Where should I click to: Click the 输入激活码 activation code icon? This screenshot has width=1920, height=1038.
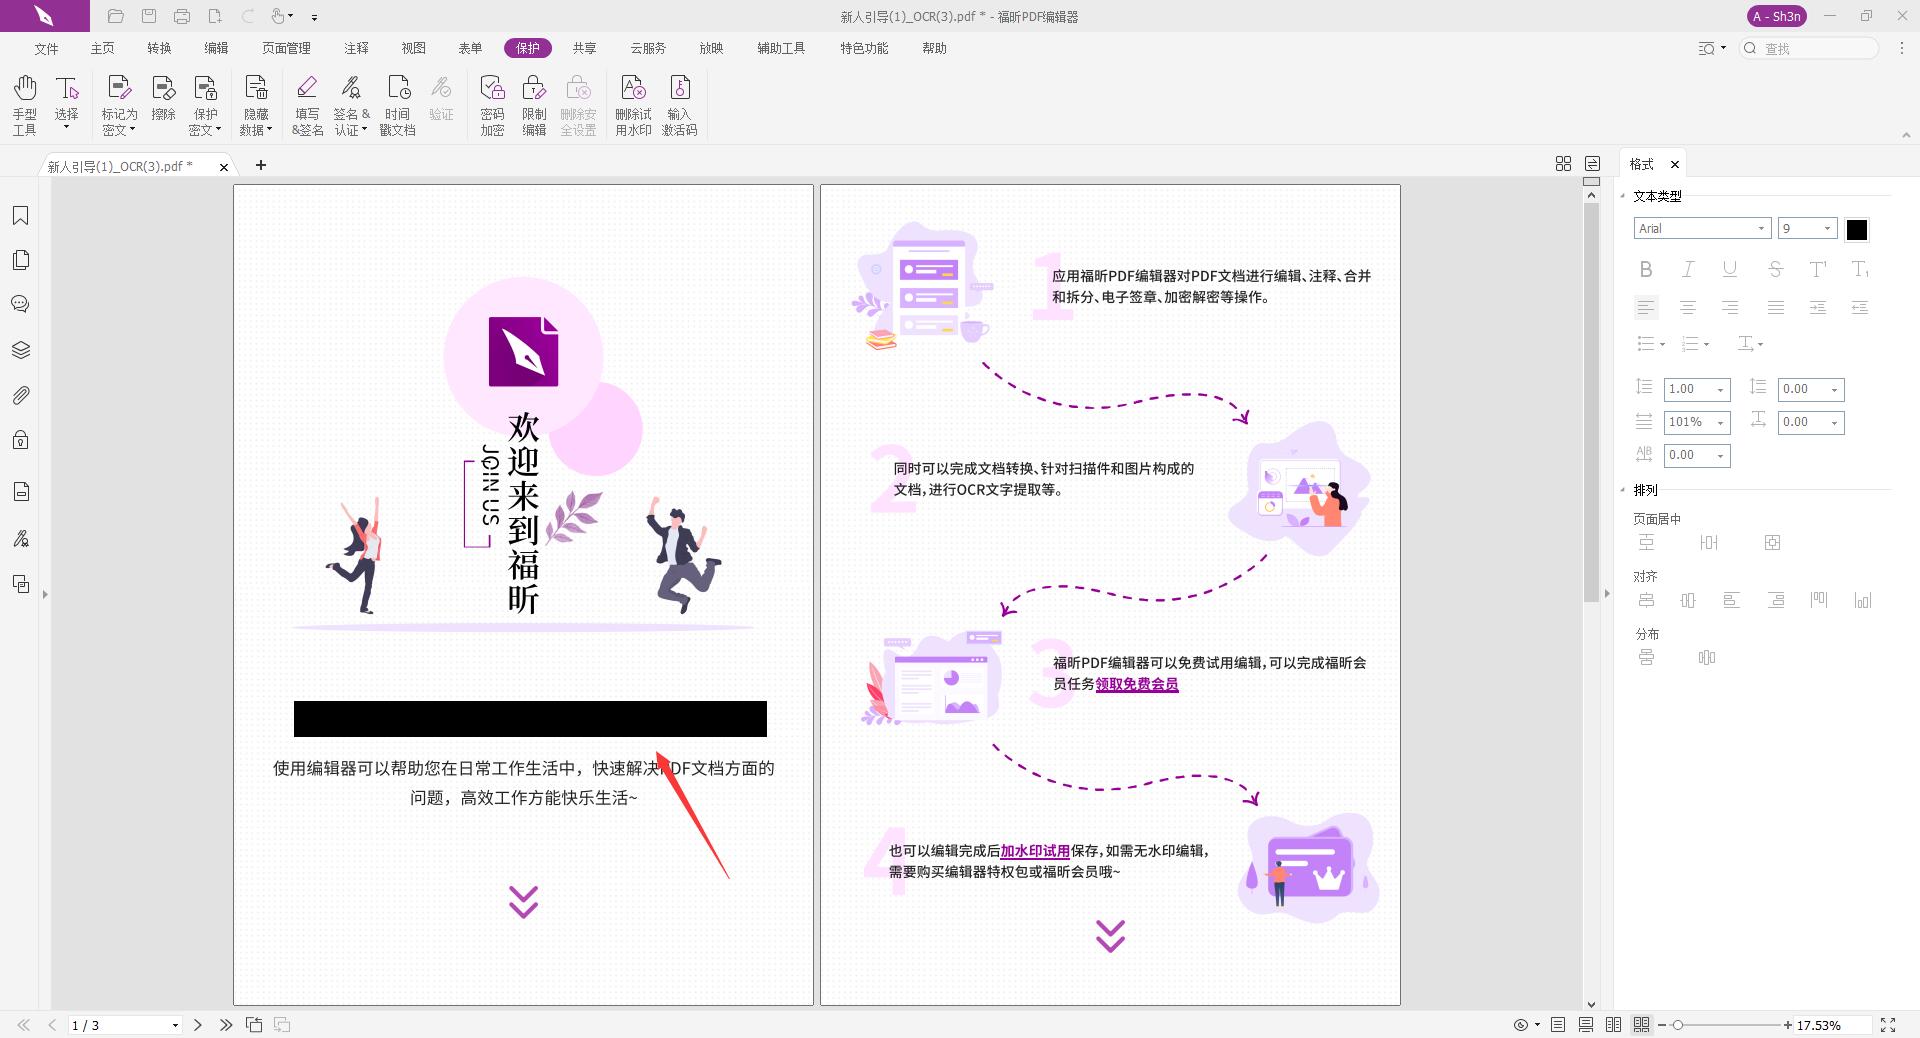(x=681, y=104)
